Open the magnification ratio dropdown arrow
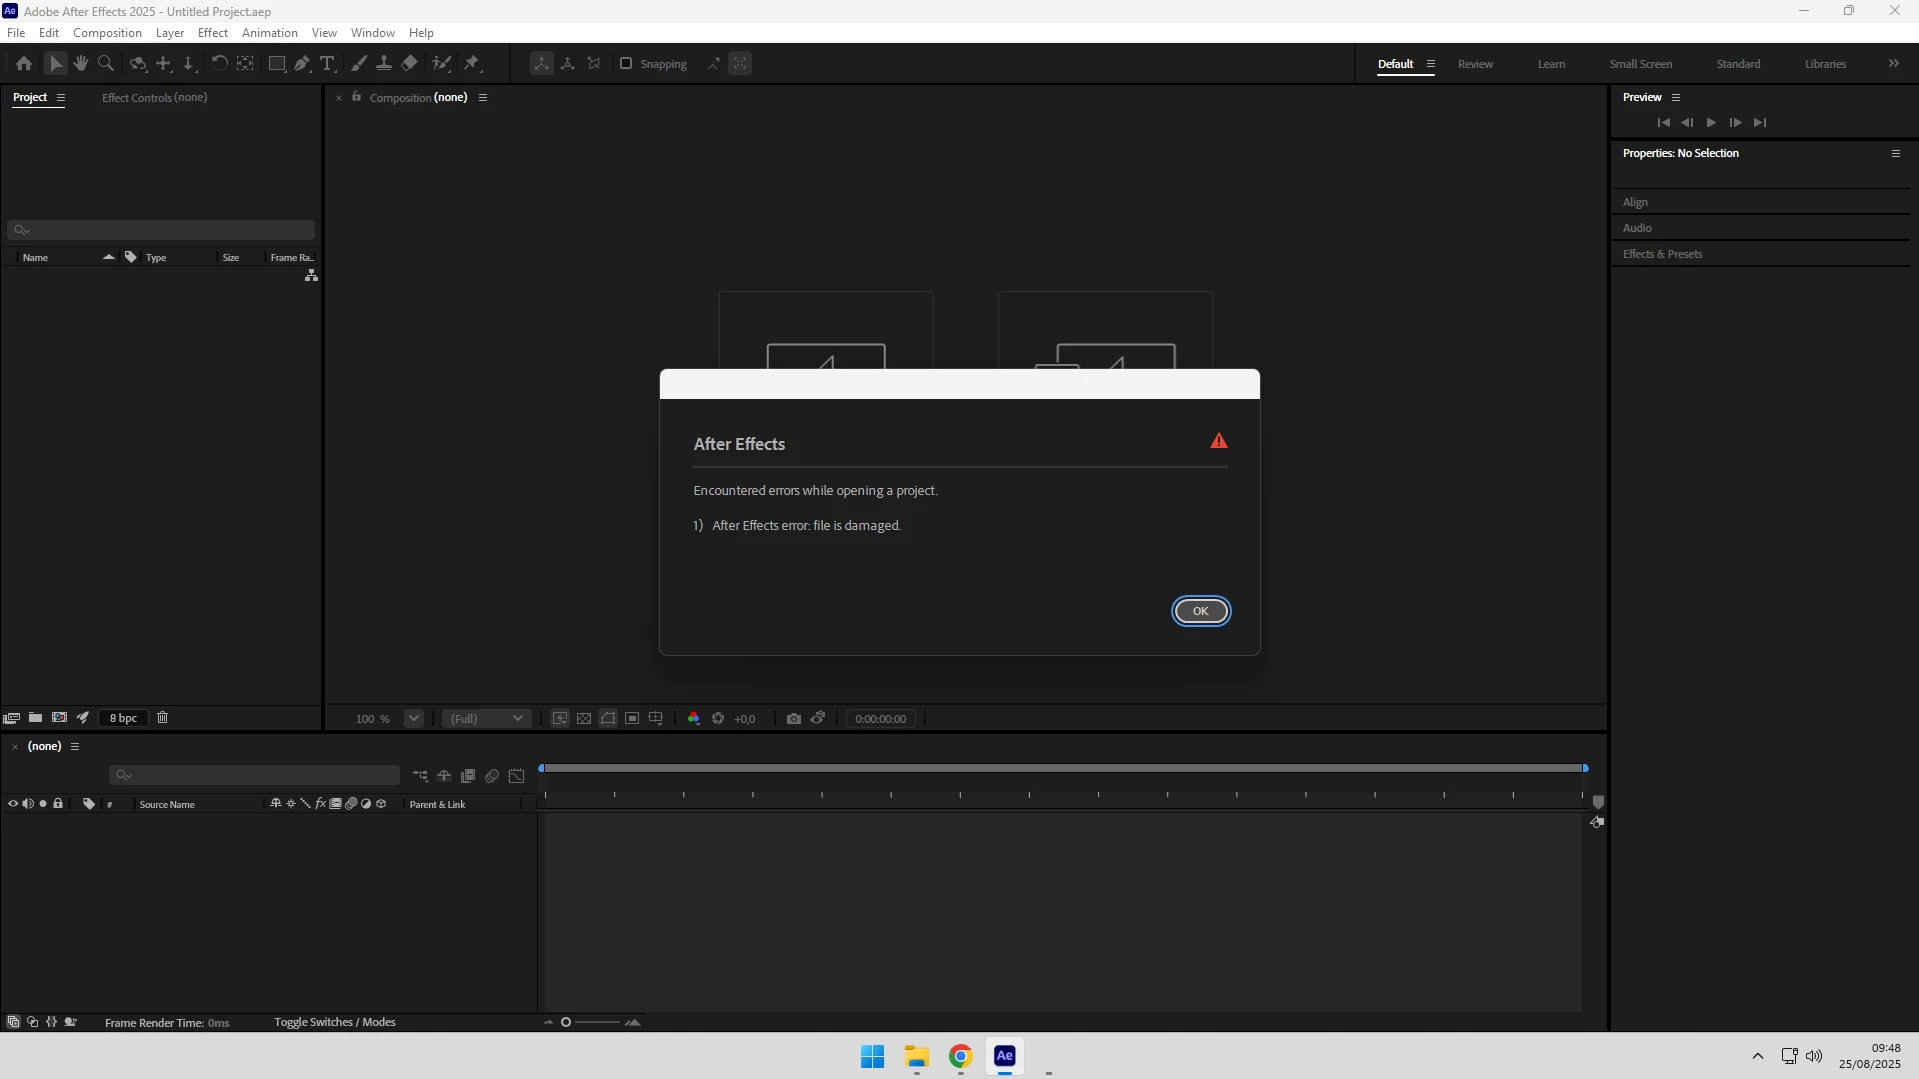The image size is (1919, 1079). [414, 719]
